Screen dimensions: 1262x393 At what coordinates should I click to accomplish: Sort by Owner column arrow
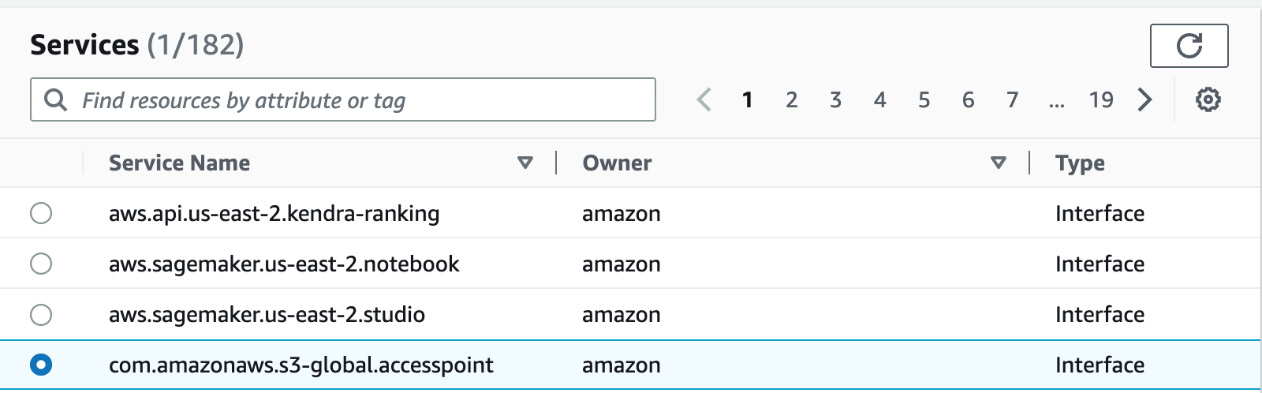tap(997, 163)
